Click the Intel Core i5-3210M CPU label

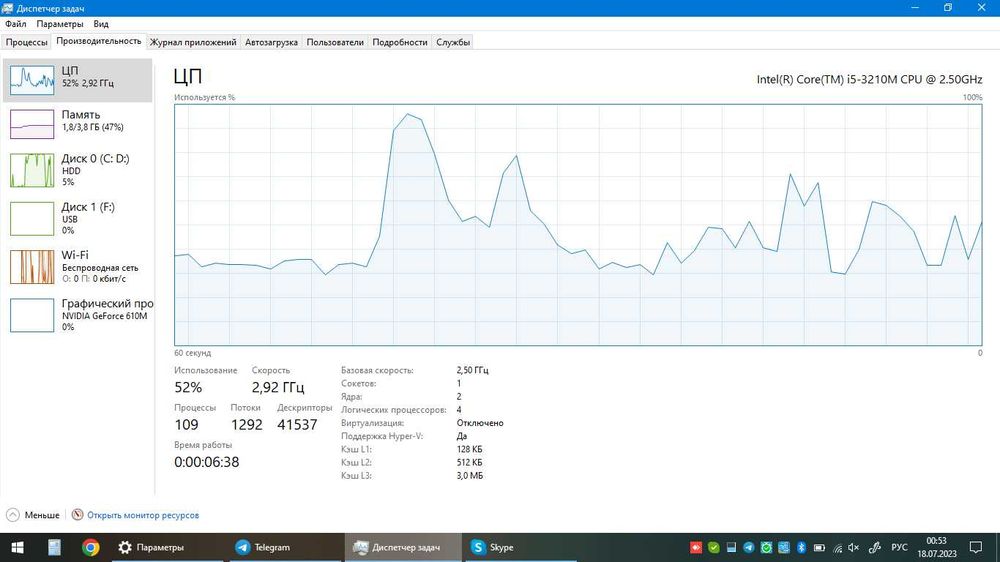pos(869,80)
